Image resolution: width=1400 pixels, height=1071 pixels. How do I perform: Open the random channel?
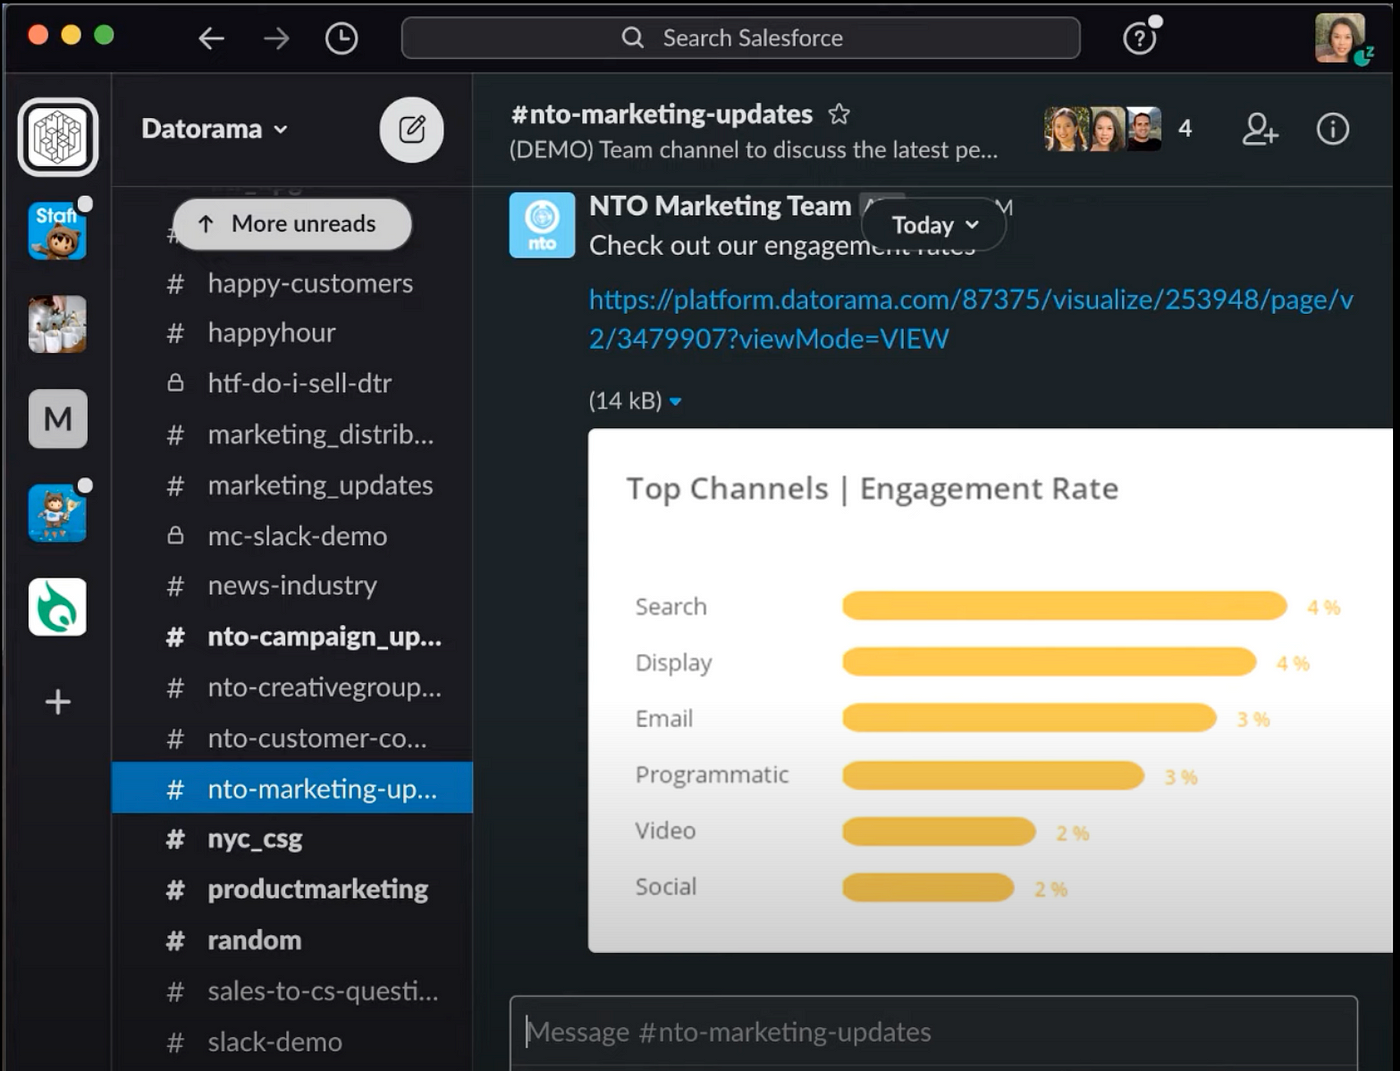click(292, 940)
